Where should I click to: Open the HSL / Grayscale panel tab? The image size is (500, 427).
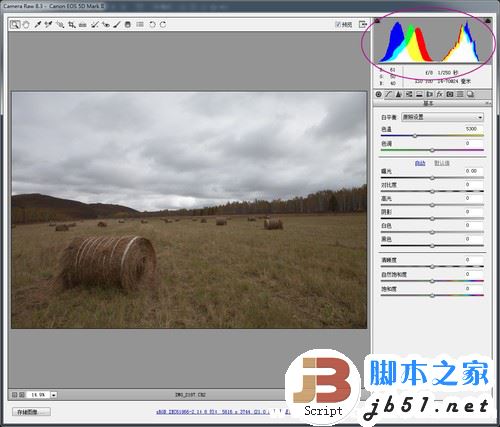click(409, 94)
